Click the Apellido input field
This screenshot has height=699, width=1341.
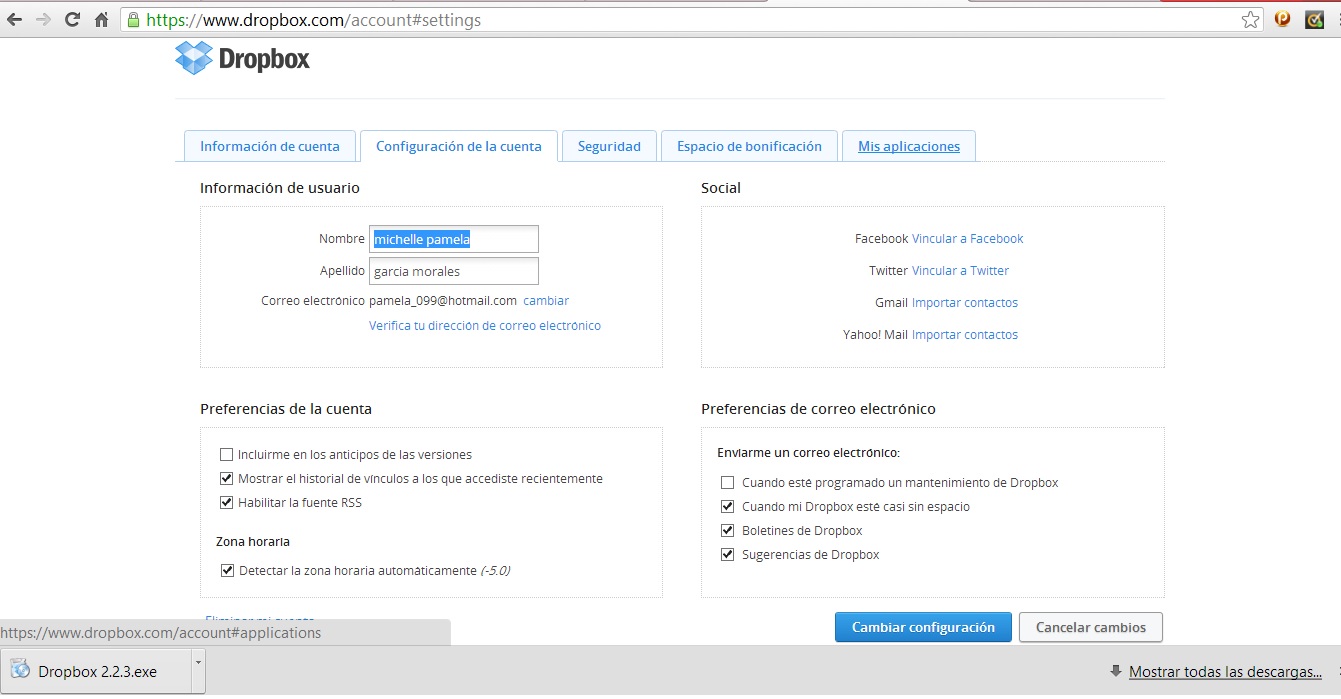454,271
